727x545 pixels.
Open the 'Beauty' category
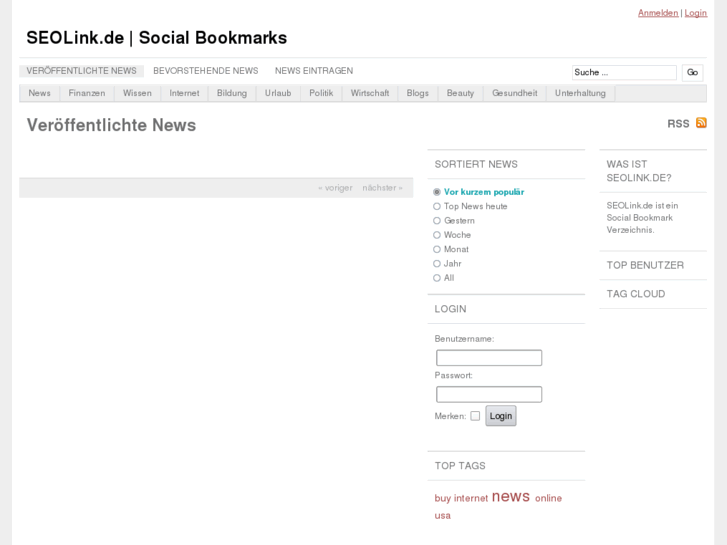460,93
